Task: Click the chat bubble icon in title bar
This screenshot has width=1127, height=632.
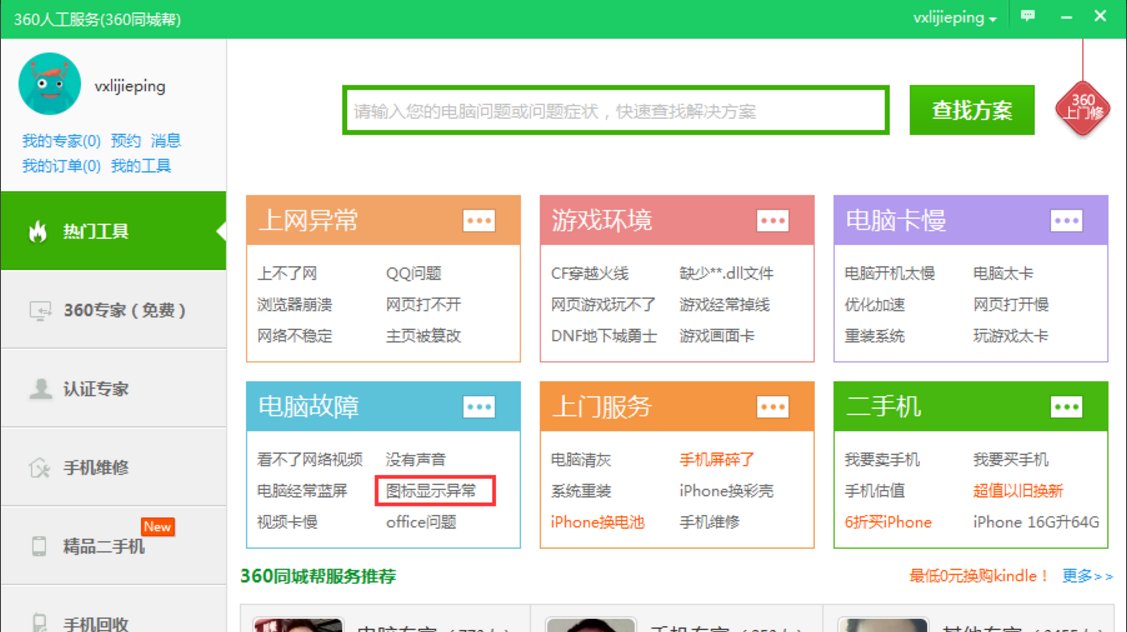Action: tap(1027, 17)
